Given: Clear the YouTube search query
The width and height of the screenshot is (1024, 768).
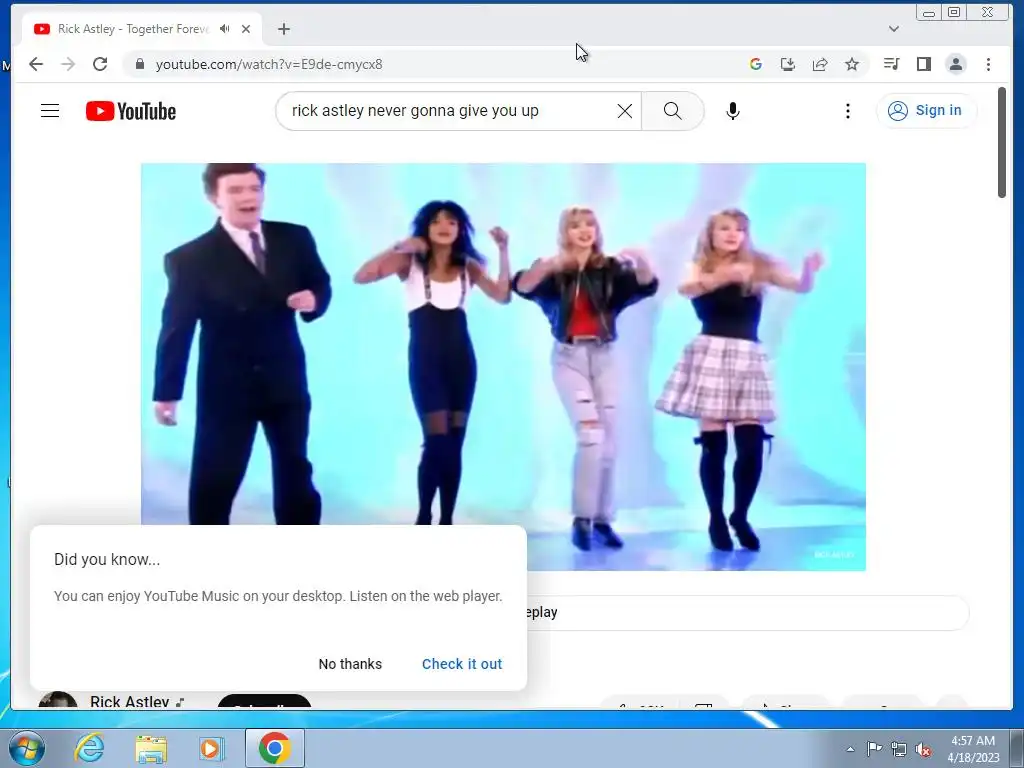Looking at the screenshot, I should click(x=625, y=111).
